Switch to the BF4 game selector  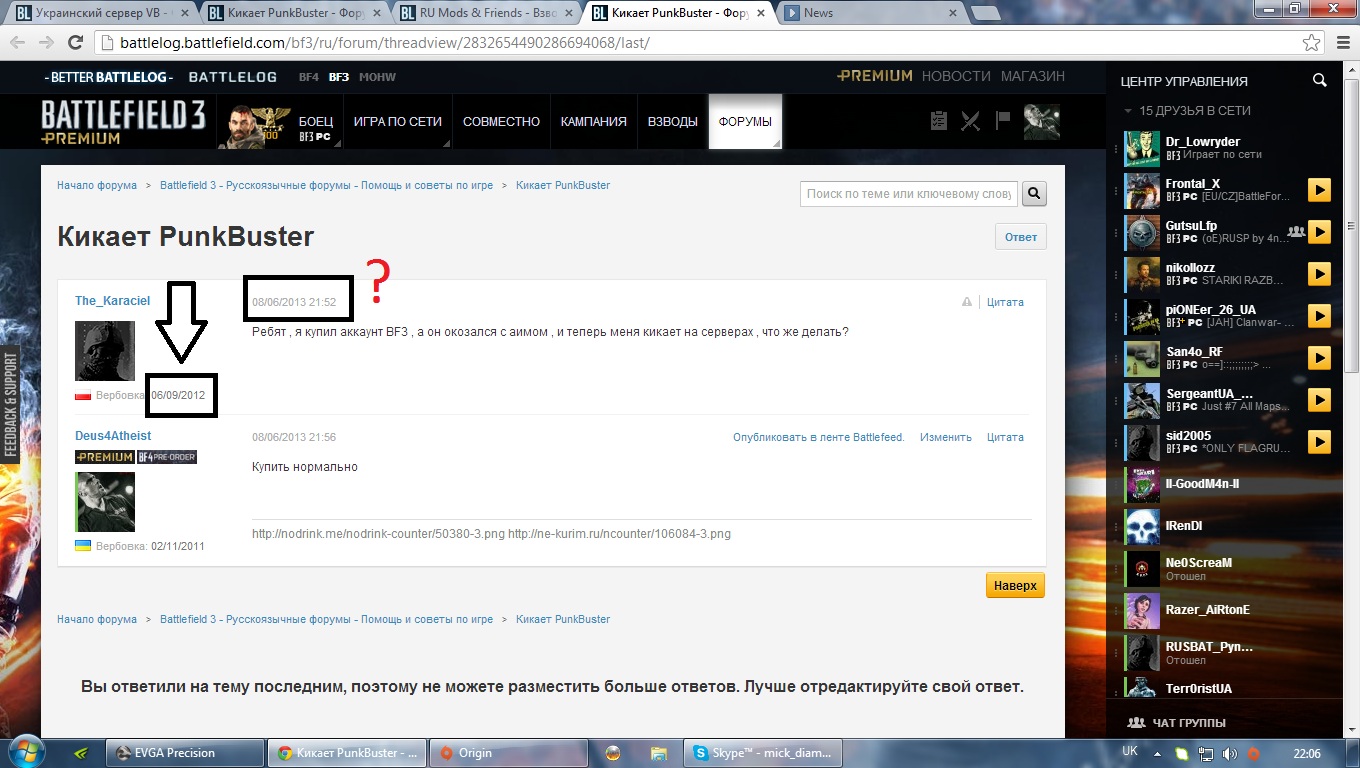[308, 77]
